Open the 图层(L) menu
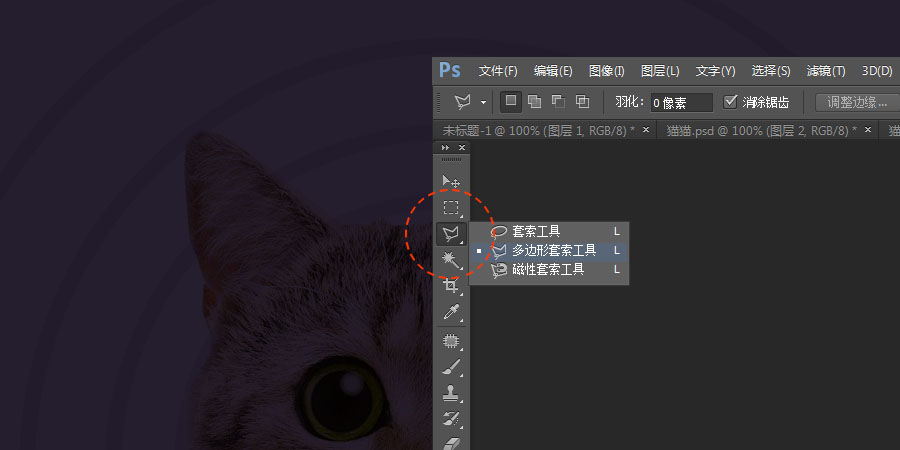 (x=660, y=71)
